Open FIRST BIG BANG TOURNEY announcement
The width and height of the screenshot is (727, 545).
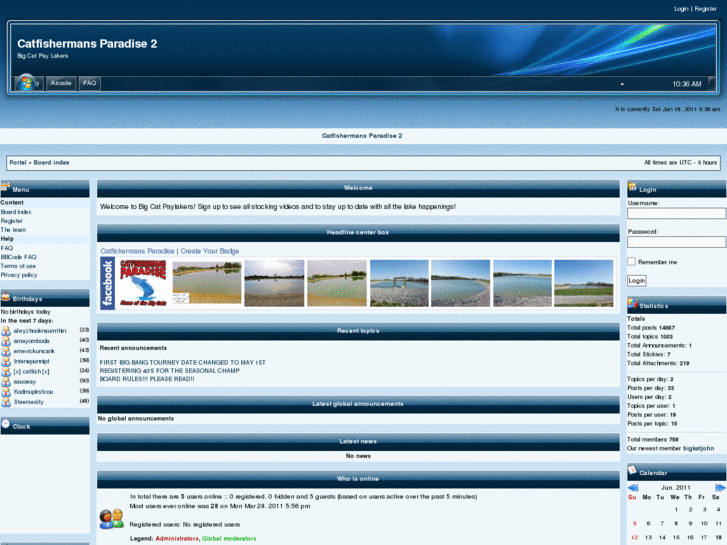point(183,362)
